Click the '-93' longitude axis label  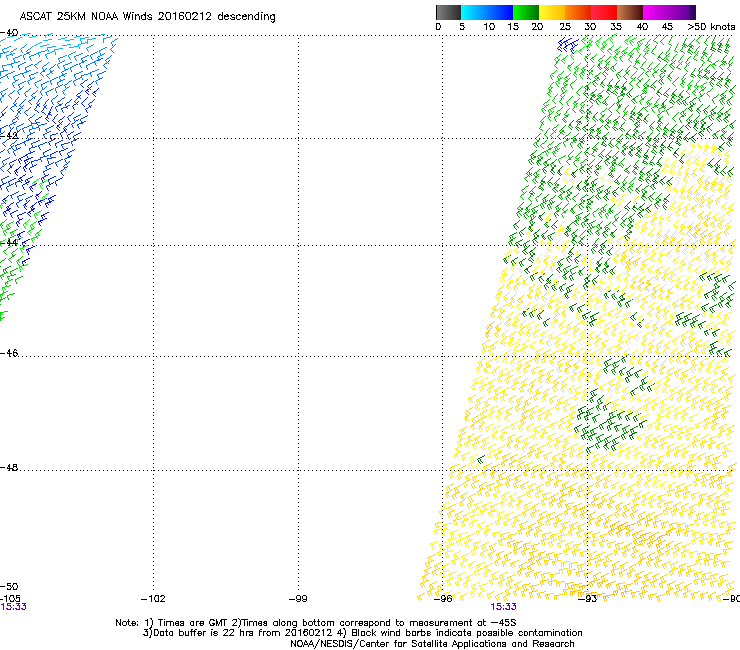coord(588,599)
